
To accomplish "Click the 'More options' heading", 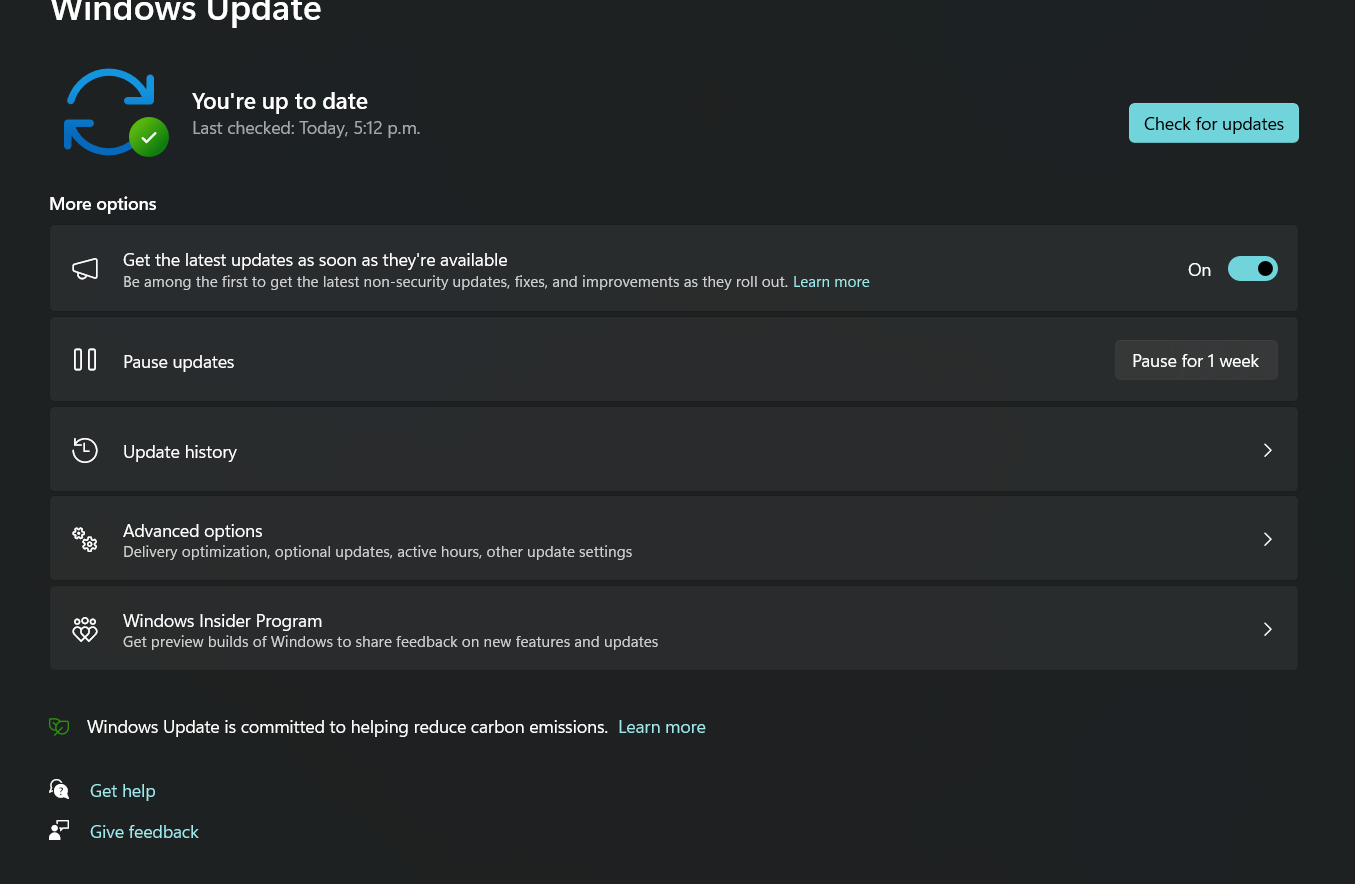I will (103, 204).
